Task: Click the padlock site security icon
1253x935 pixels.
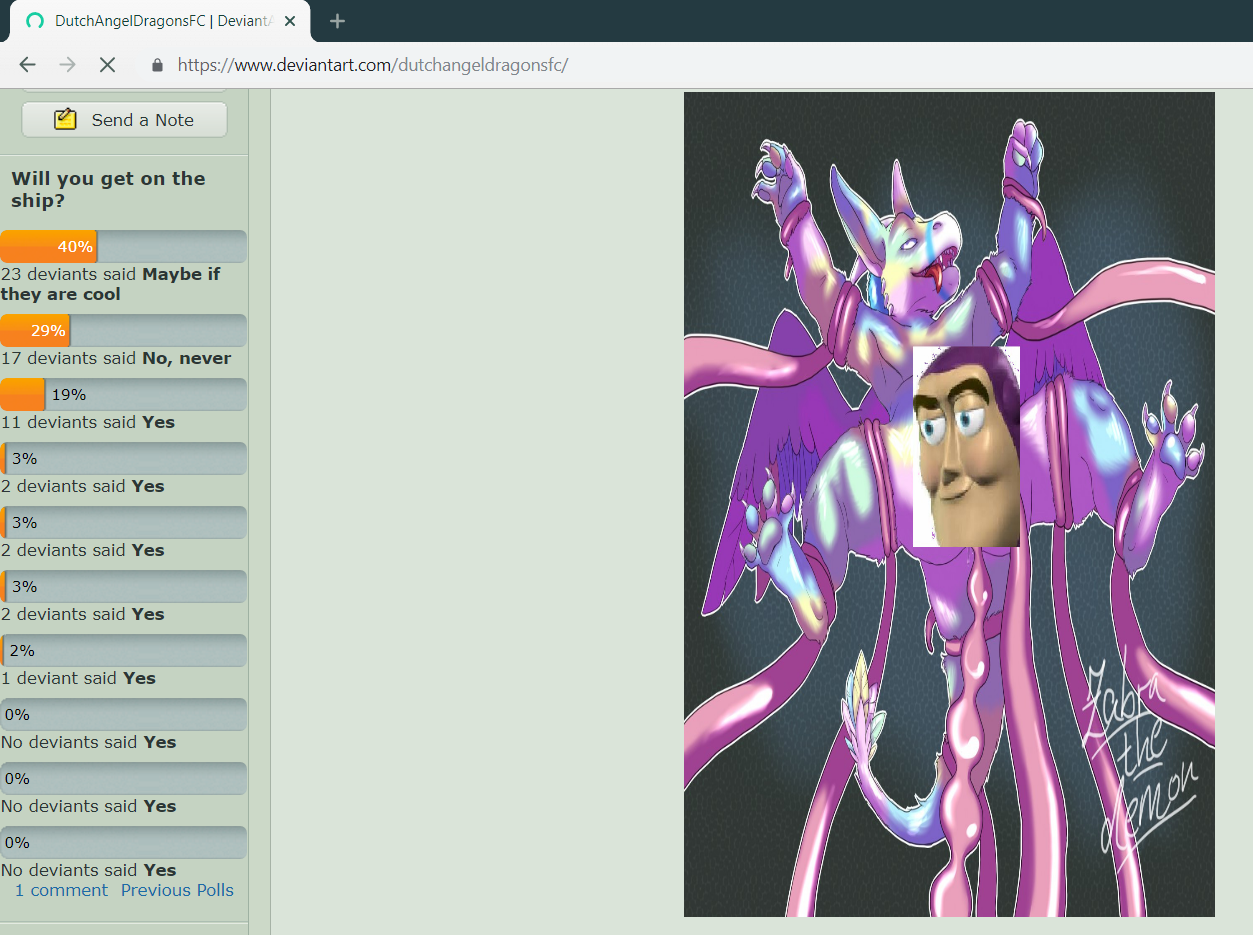Action: pos(157,65)
